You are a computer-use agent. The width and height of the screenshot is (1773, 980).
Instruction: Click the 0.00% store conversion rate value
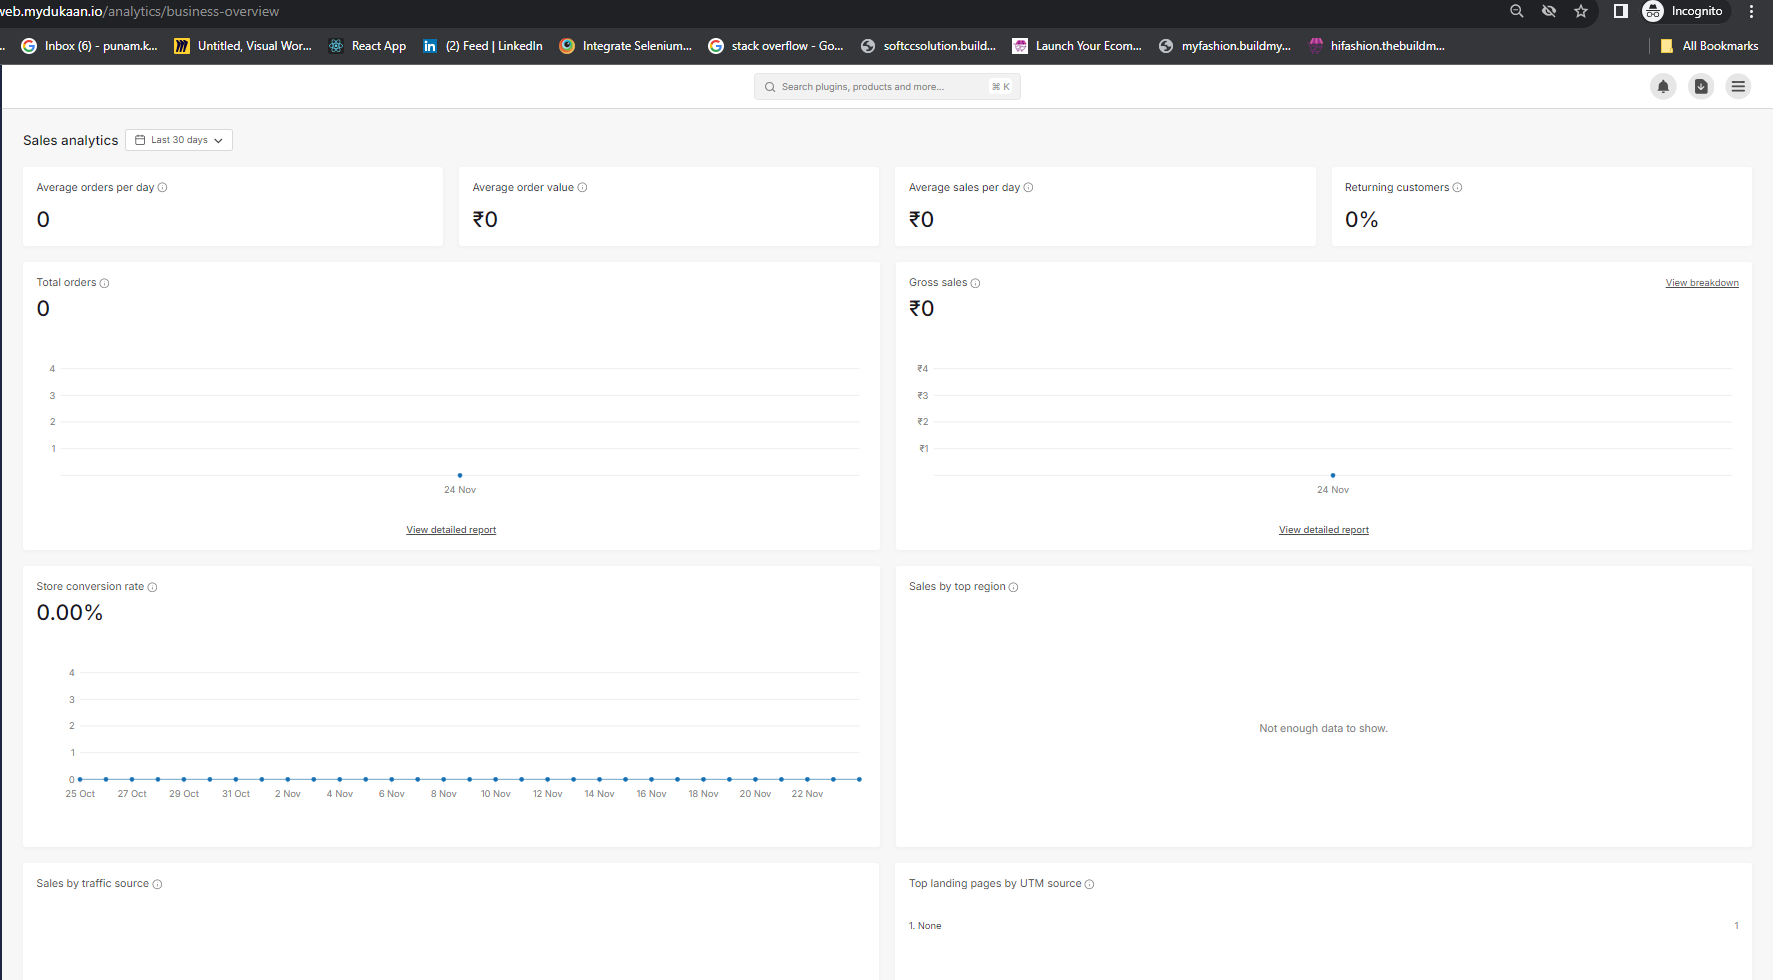70,613
